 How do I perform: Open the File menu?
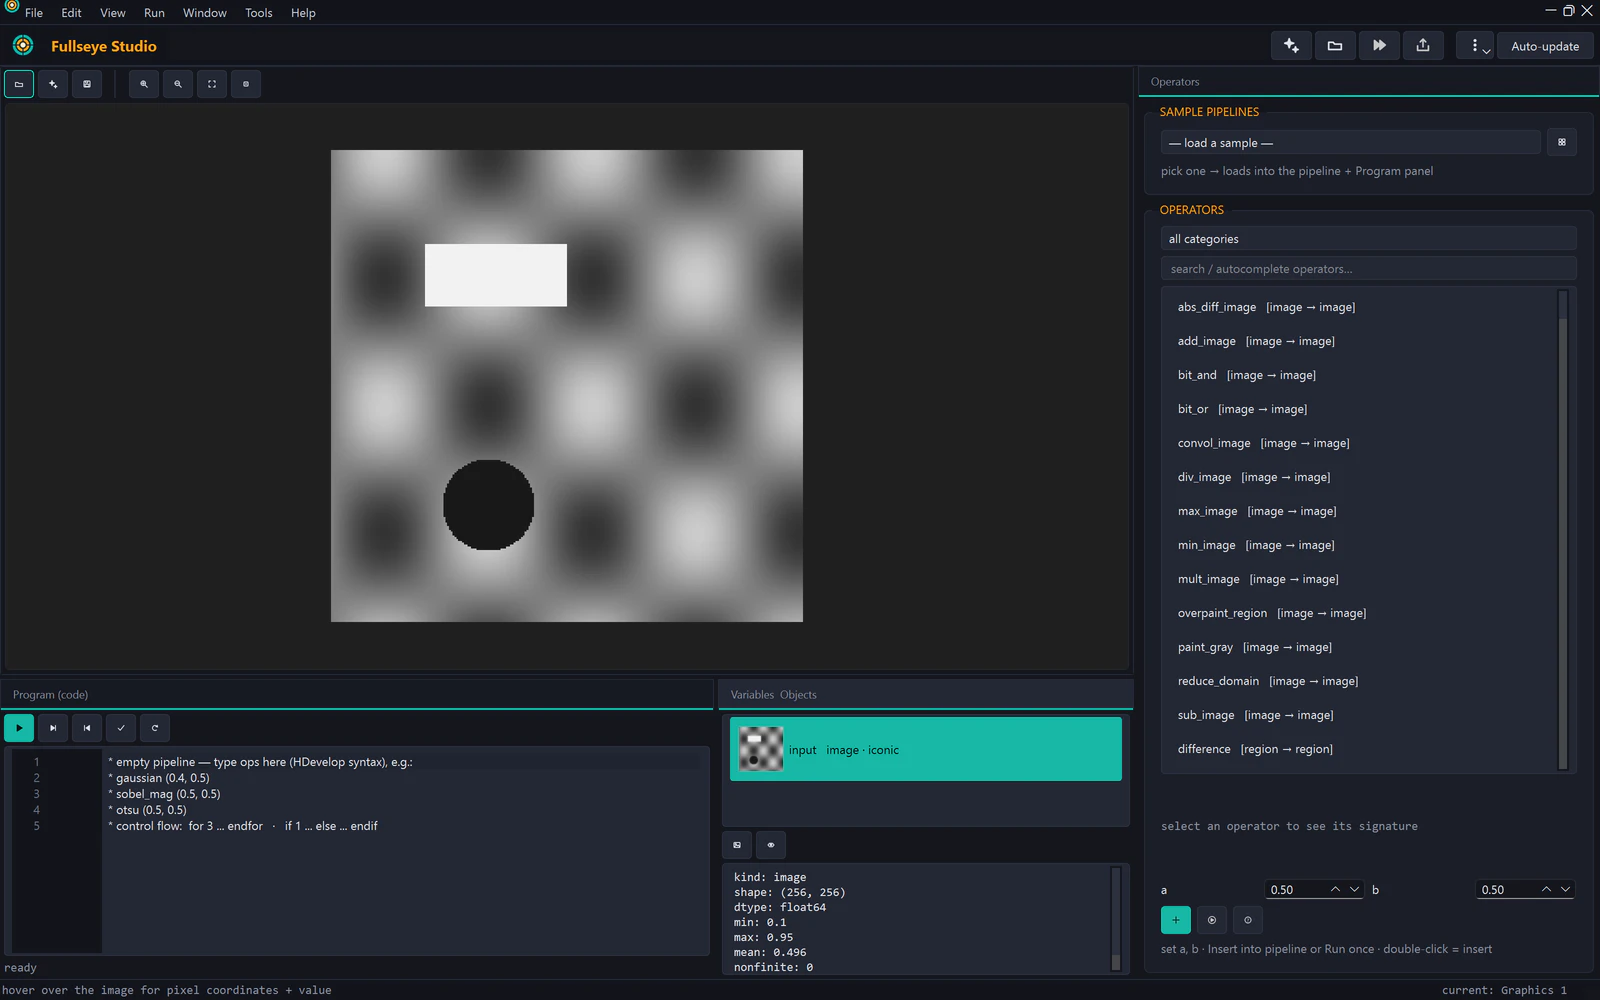pyautogui.click(x=34, y=13)
